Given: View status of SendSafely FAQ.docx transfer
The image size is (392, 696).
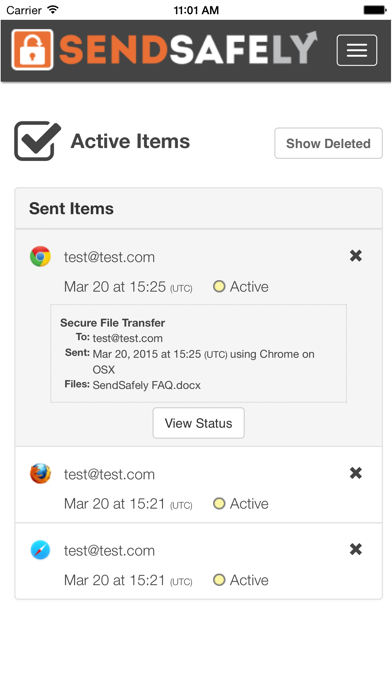Looking at the screenshot, I should (198, 423).
